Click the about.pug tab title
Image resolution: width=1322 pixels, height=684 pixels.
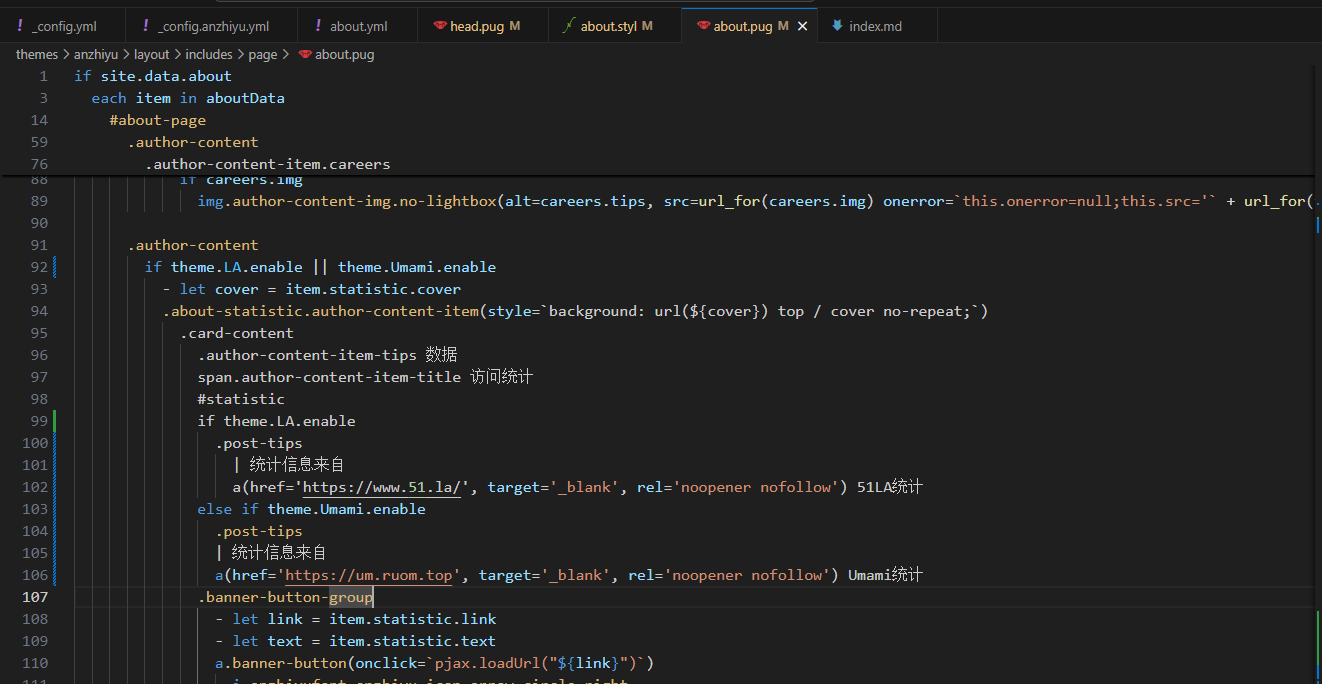point(743,26)
